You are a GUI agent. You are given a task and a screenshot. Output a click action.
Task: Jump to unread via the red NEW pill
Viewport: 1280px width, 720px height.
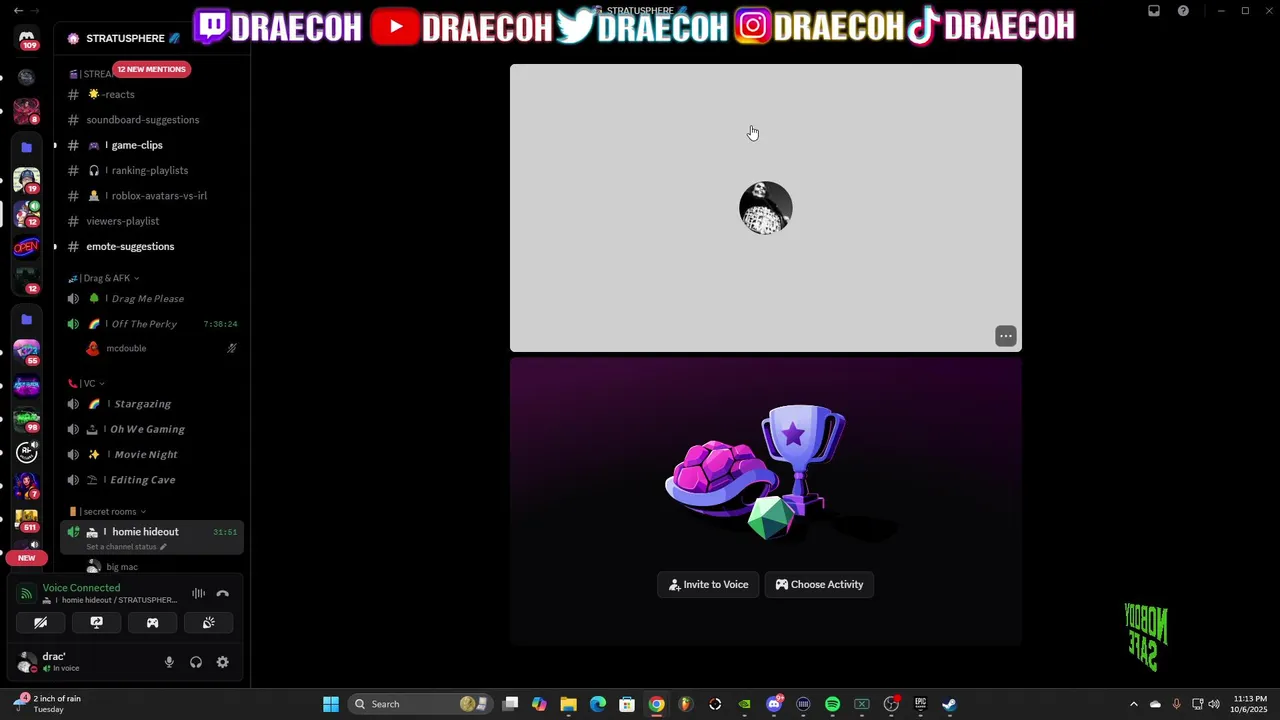27,558
